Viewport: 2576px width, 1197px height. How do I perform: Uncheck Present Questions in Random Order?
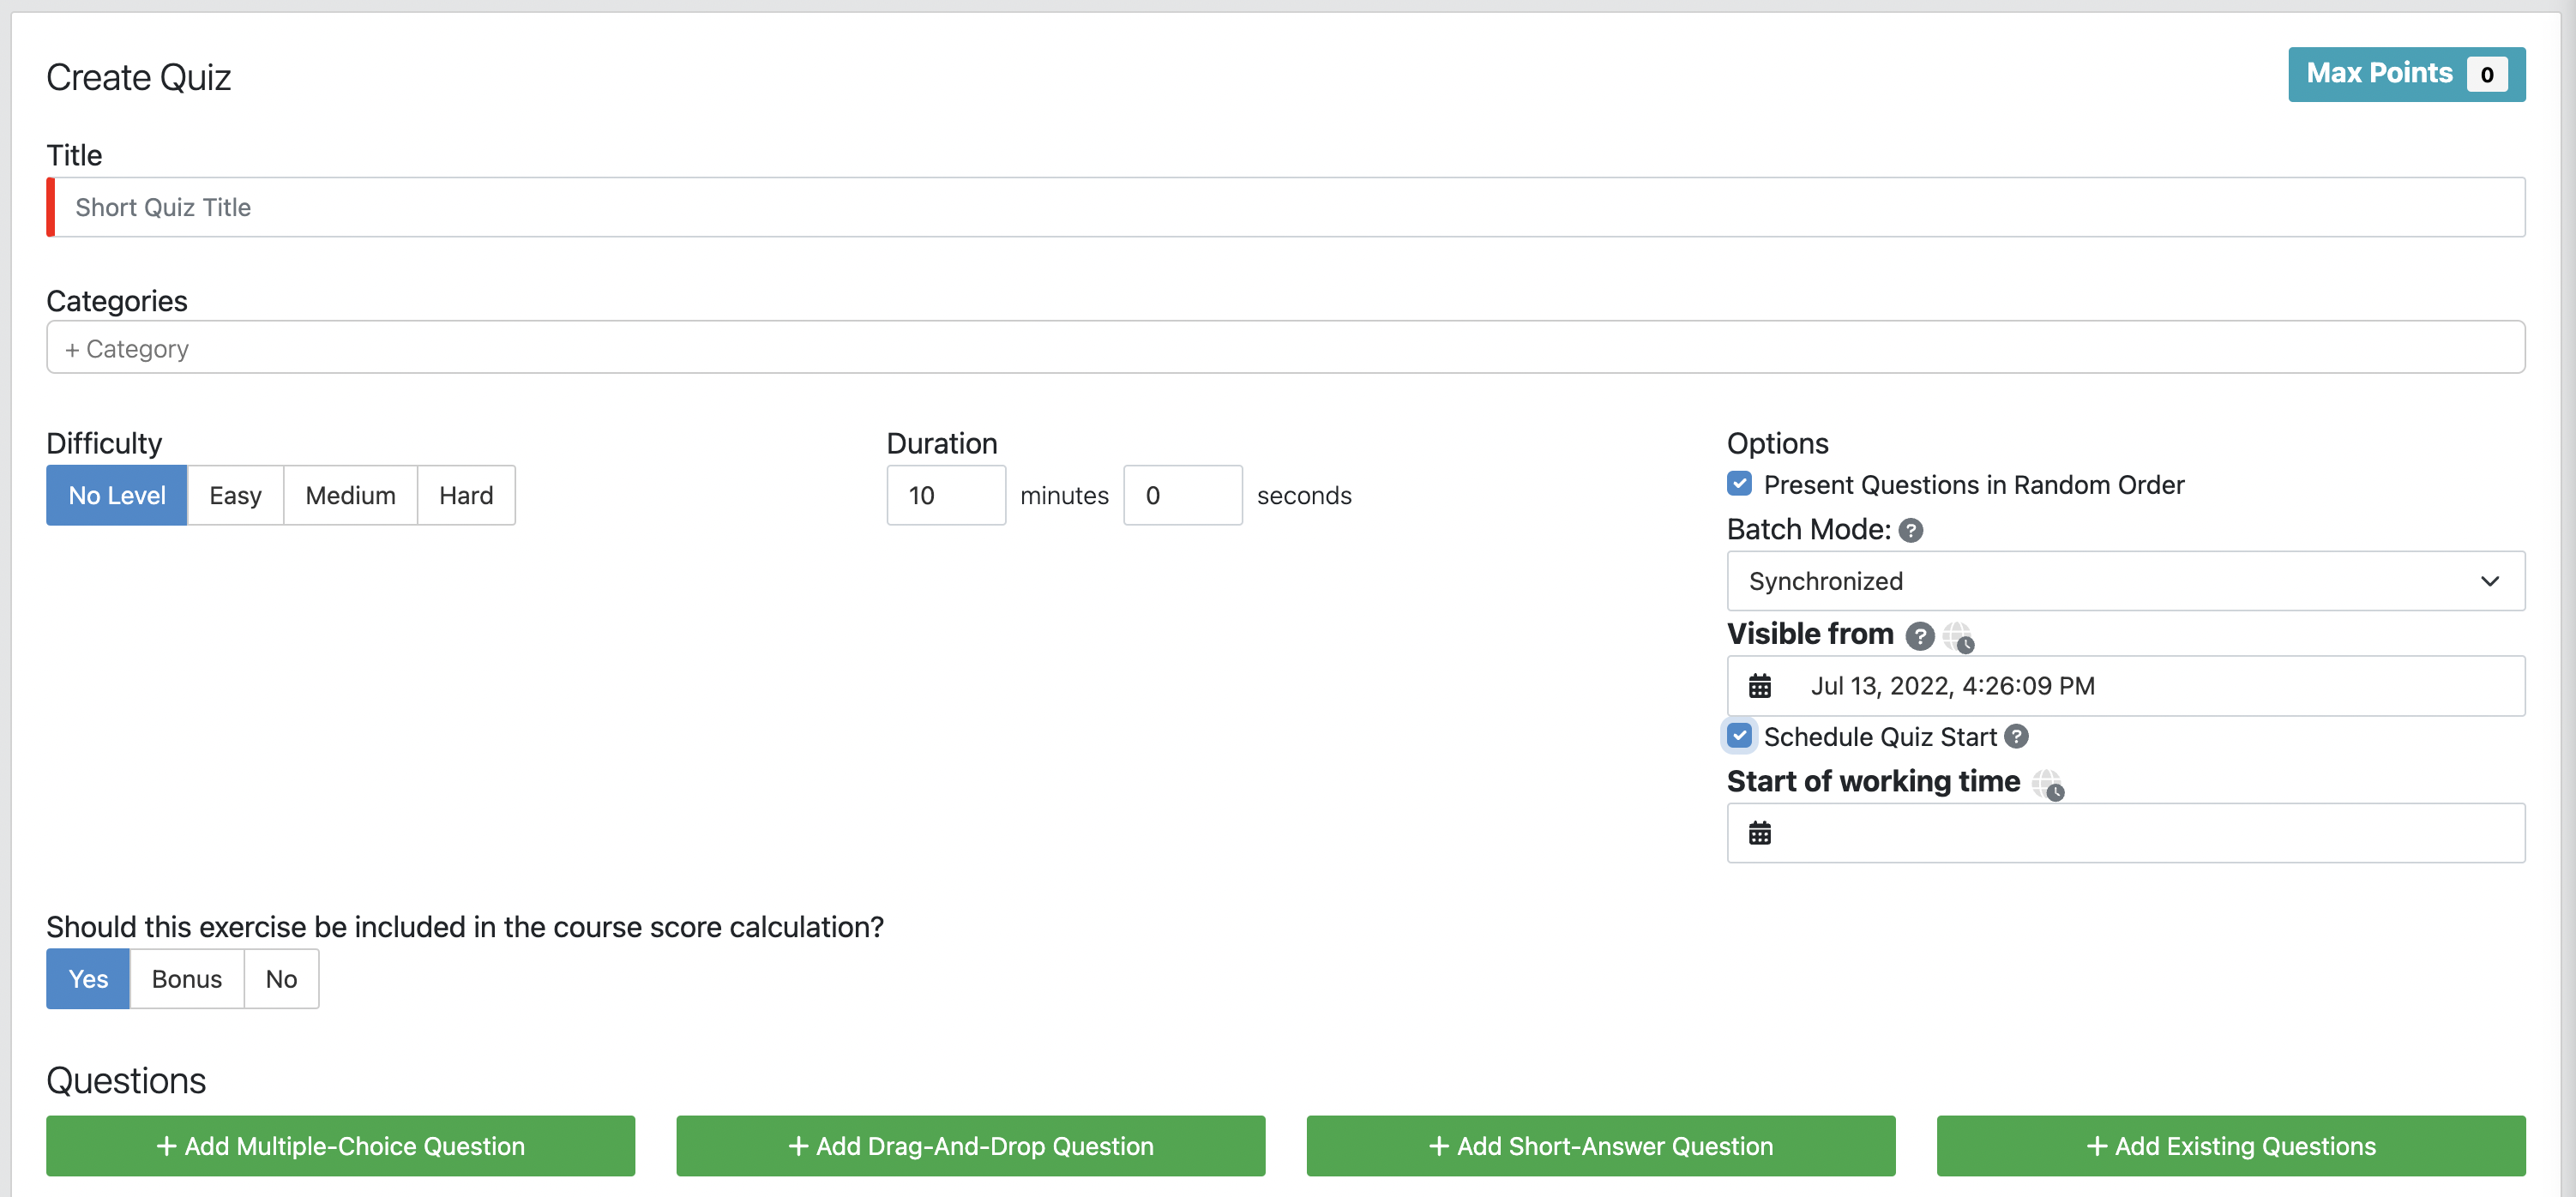coord(1739,484)
